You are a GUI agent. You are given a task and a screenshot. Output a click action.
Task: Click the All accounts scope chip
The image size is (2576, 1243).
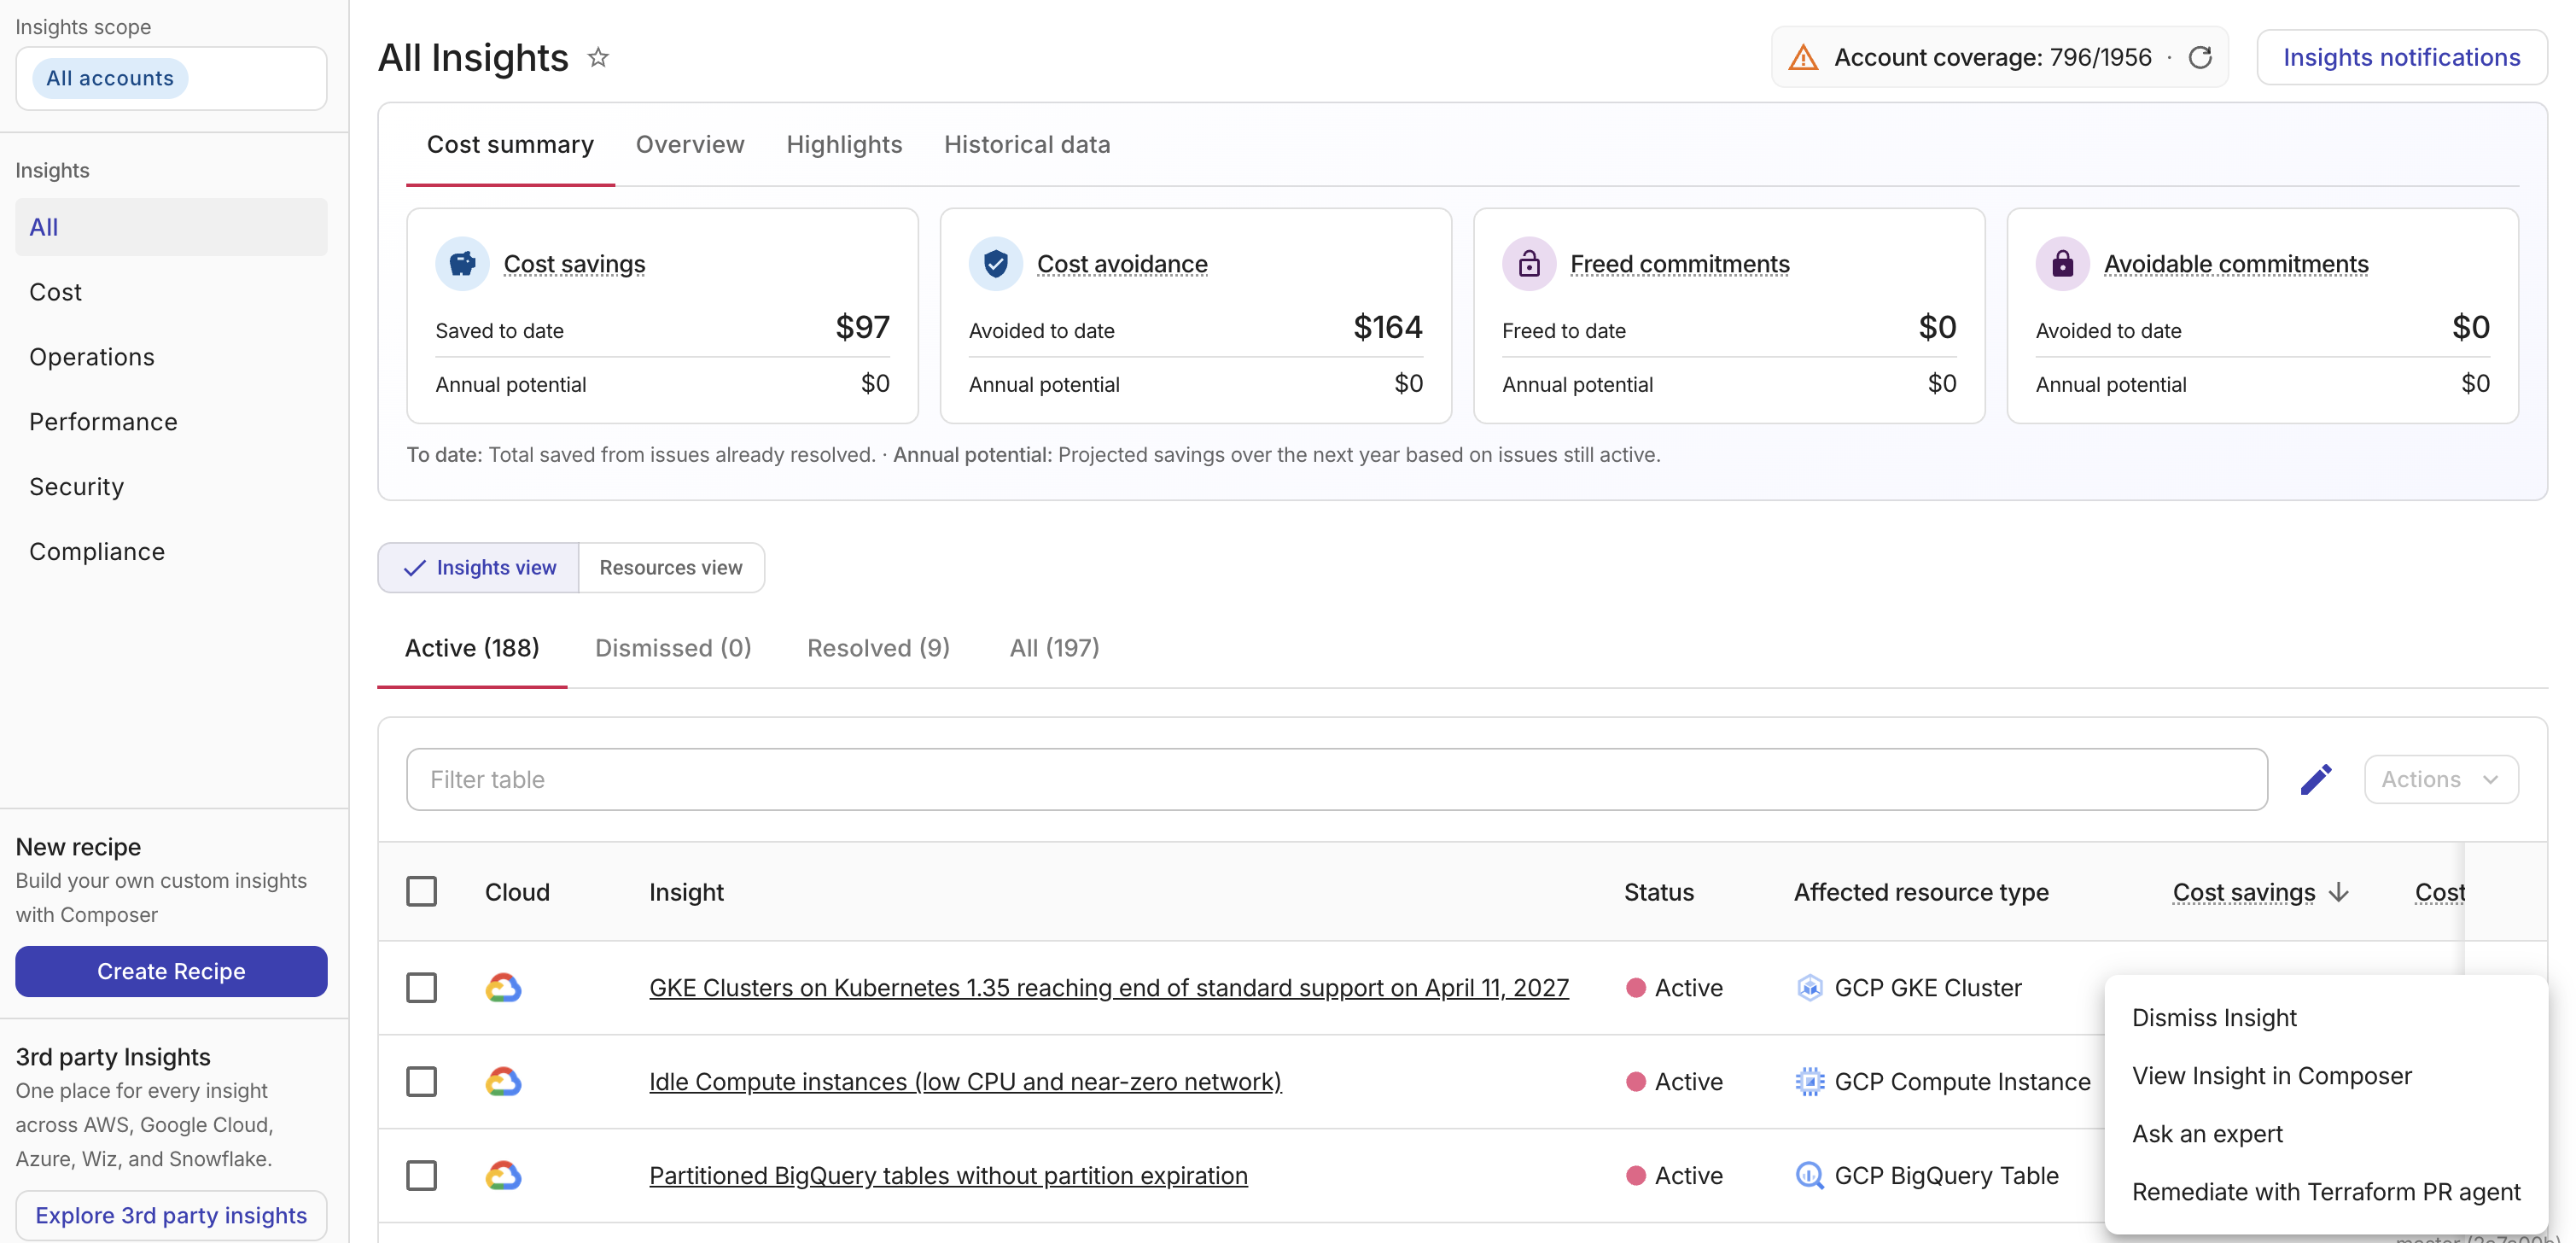pyautogui.click(x=110, y=78)
